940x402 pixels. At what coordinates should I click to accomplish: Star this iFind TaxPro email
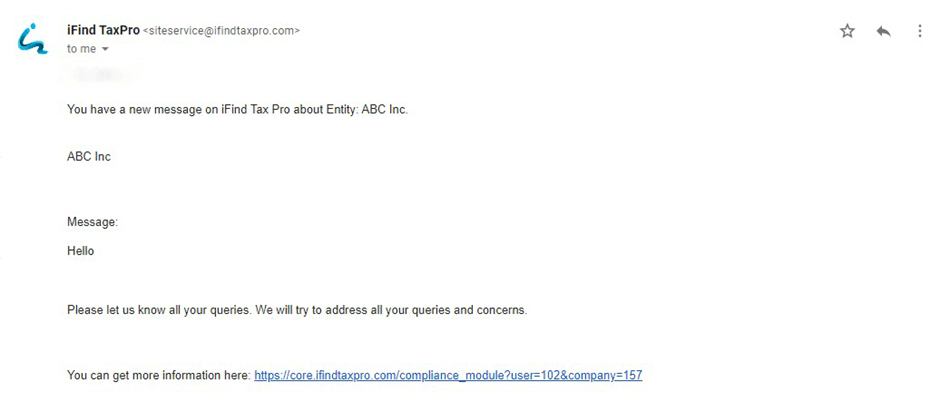(x=847, y=31)
